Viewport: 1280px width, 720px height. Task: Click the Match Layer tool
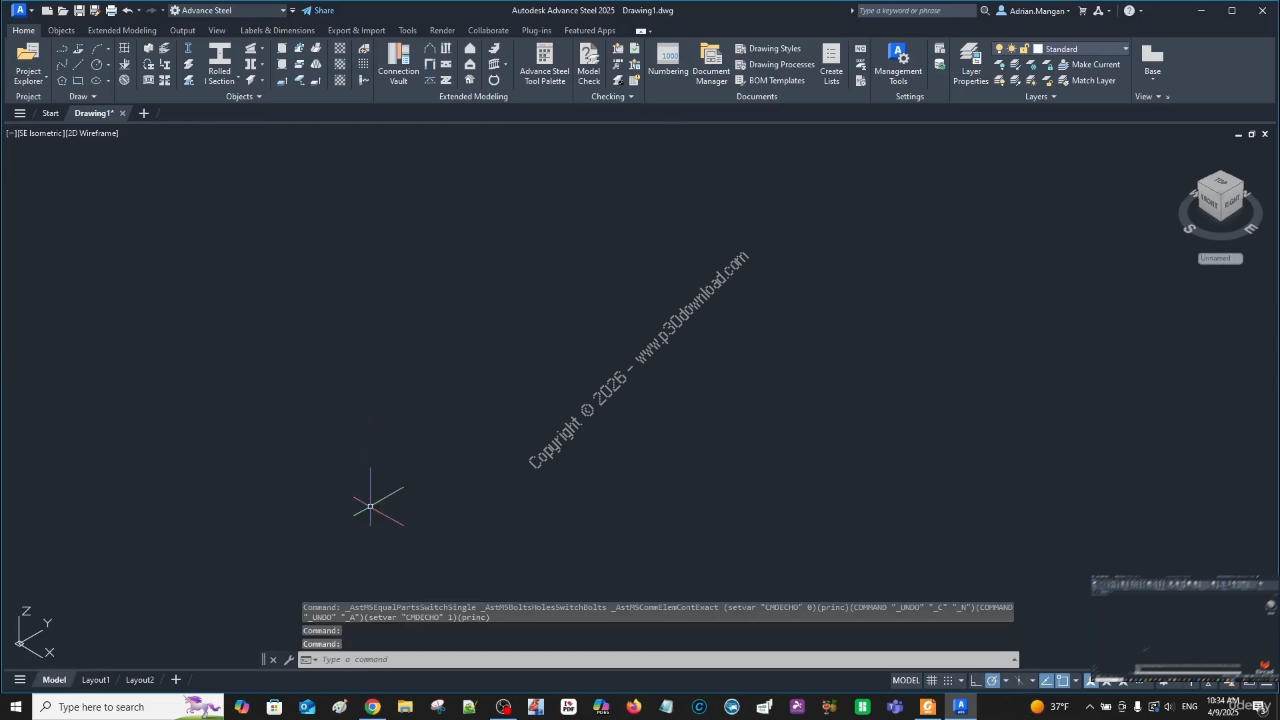point(1086,81)
